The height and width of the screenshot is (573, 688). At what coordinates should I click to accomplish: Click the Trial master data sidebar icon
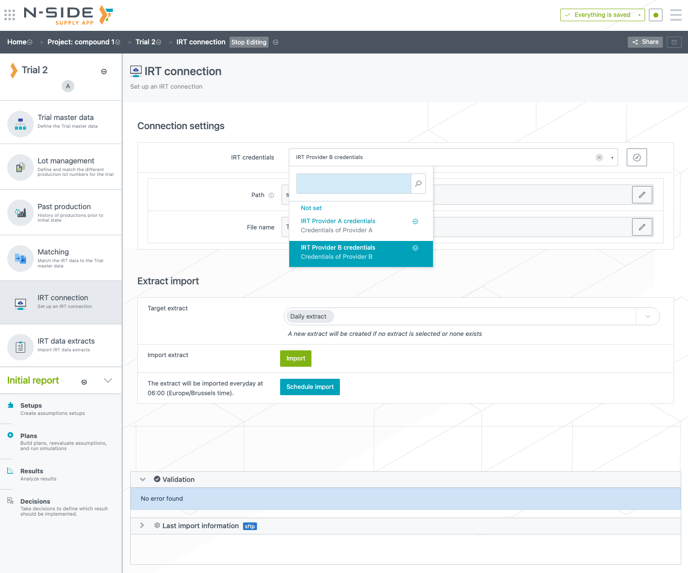click(20, 123)
